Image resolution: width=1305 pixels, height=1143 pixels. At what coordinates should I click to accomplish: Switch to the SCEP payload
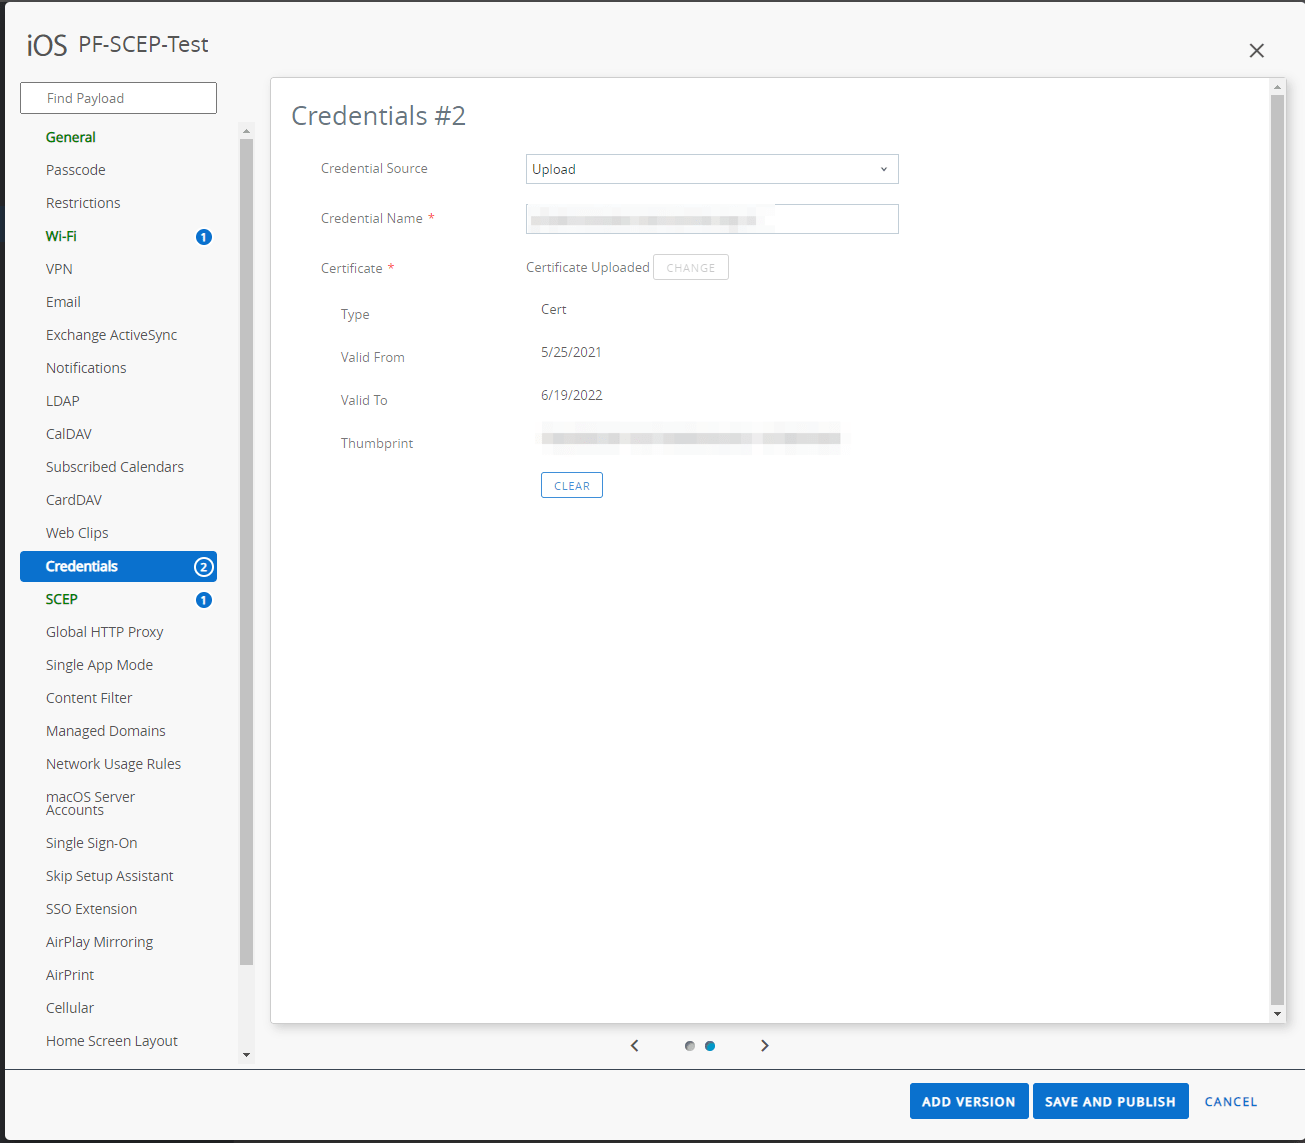coord(62,599)
